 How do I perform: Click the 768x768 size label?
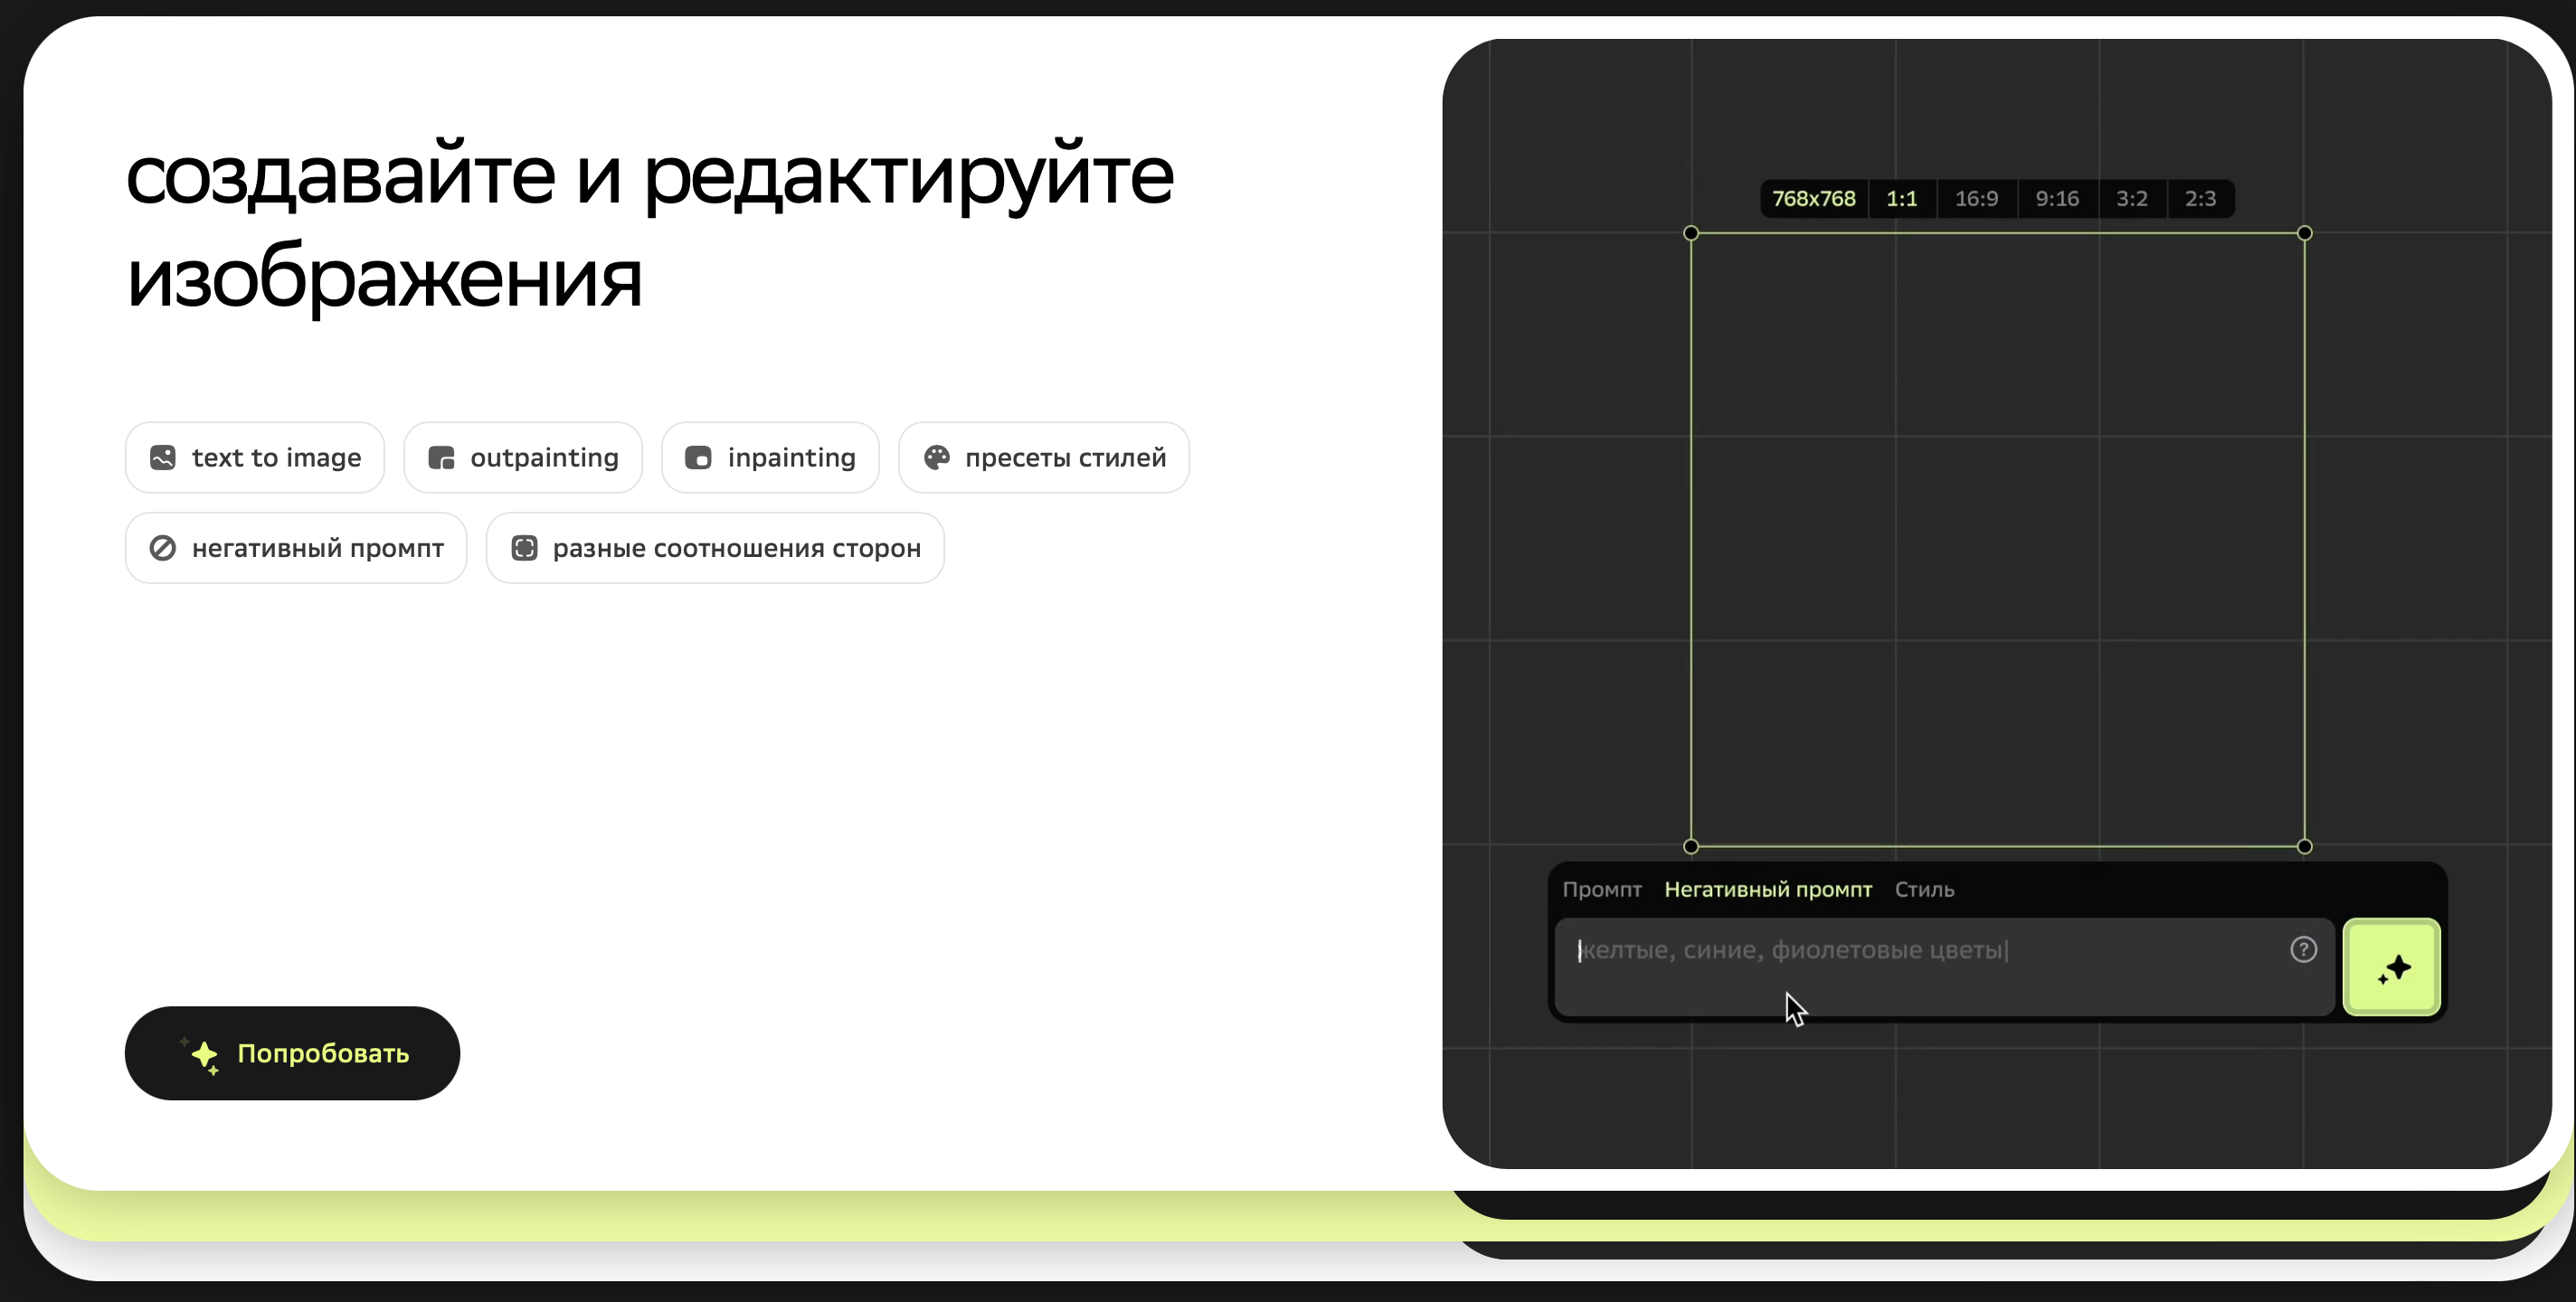point(1813,199)
